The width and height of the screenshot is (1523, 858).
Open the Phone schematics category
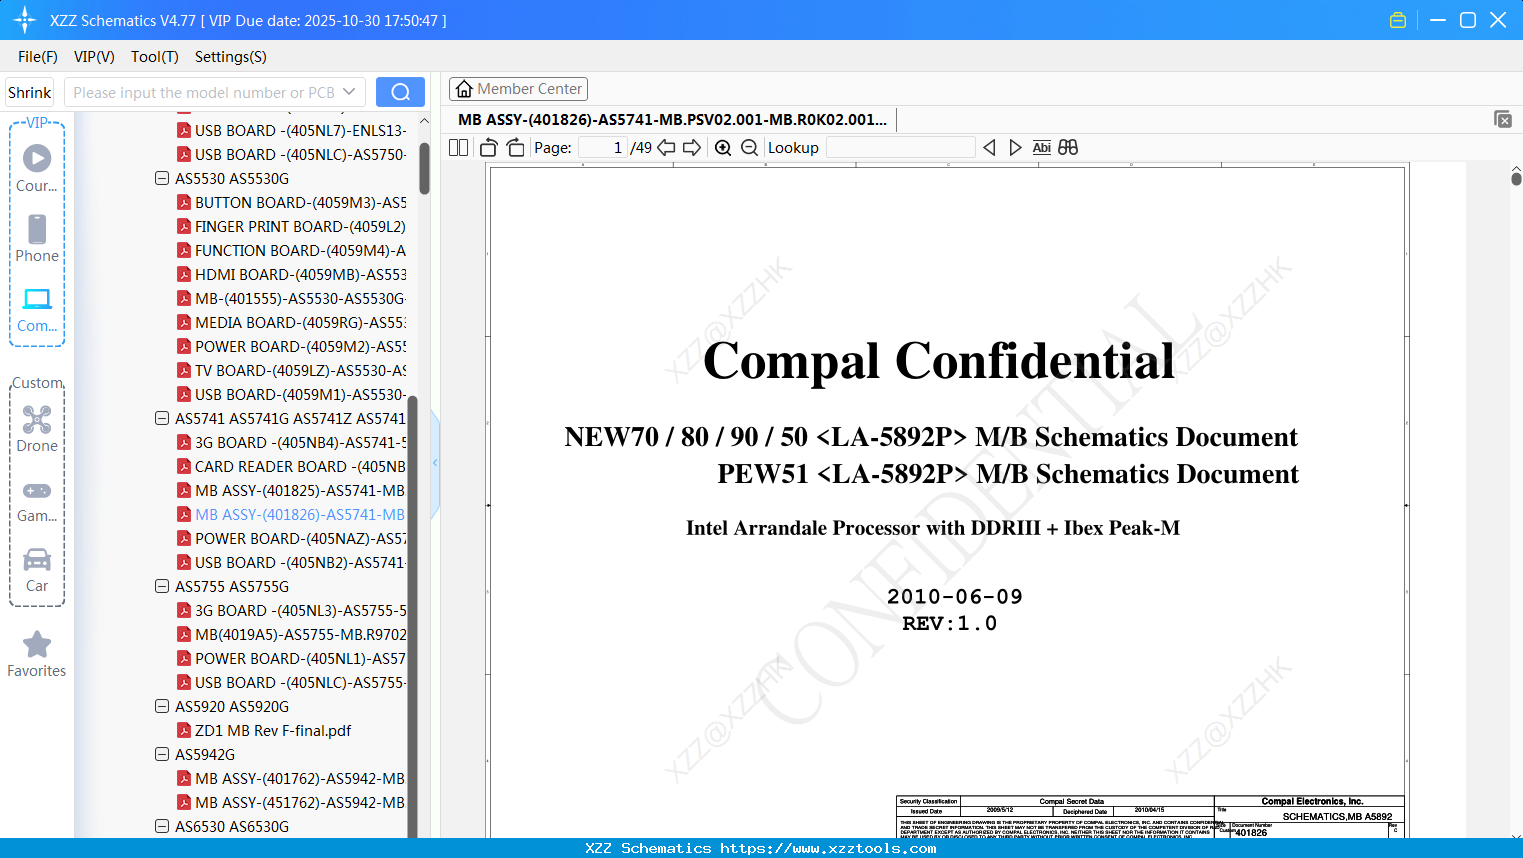37,238
